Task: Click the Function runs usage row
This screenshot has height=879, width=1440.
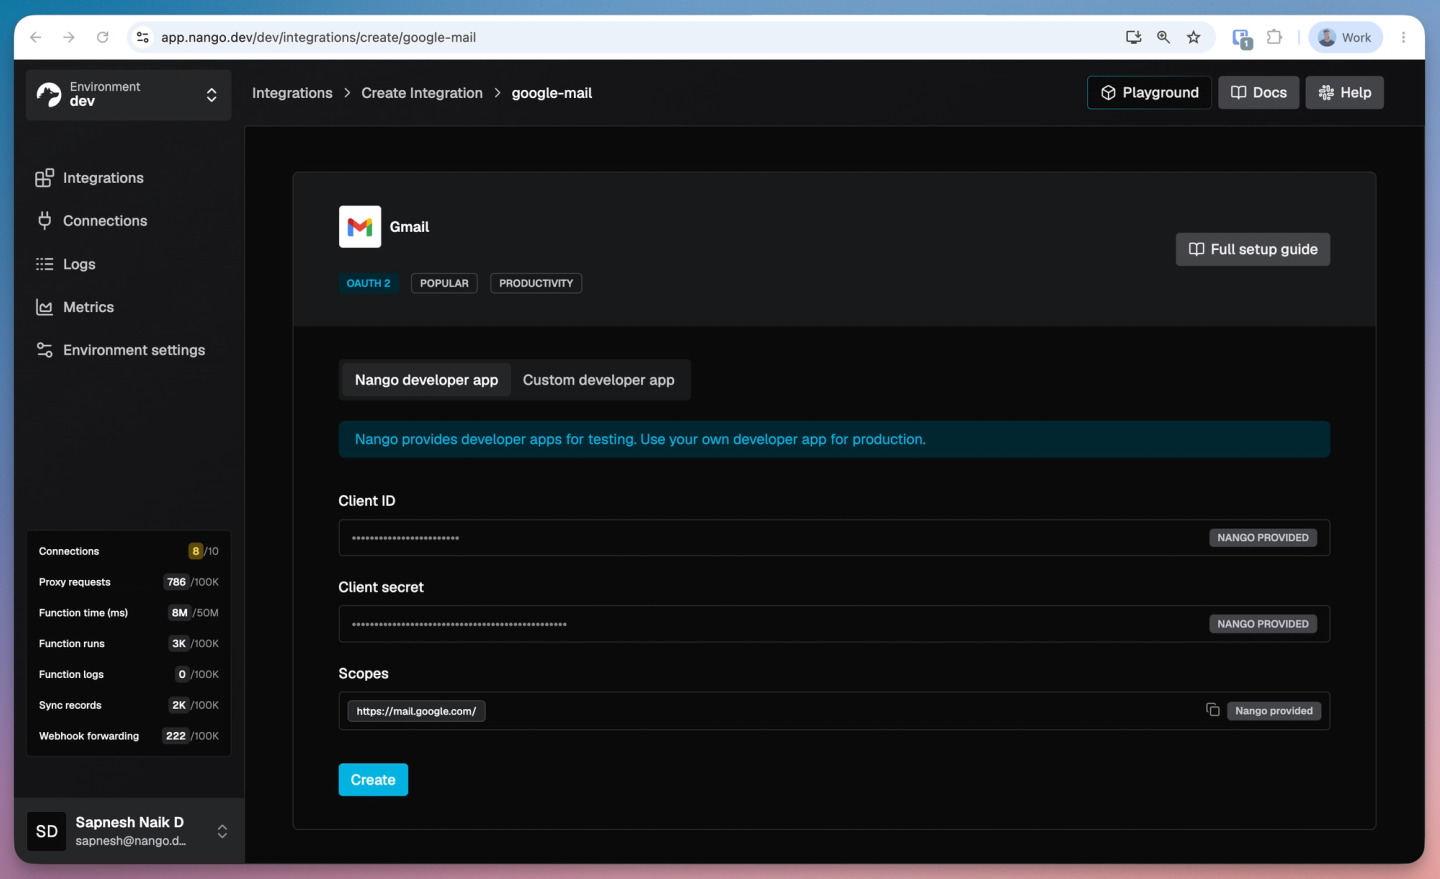Action: [129, 644]
